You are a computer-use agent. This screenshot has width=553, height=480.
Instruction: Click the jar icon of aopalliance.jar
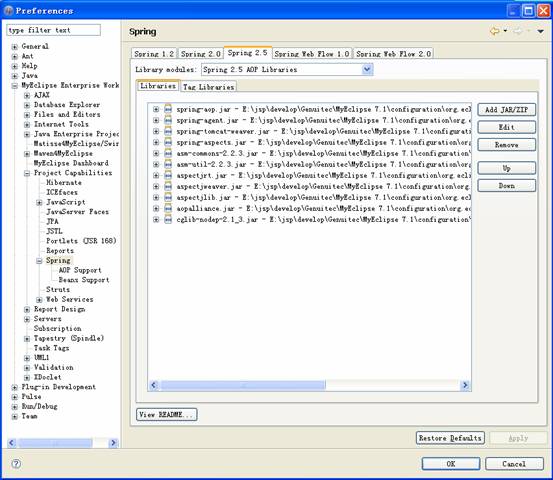pyautogui.click(x=168, y=208)
